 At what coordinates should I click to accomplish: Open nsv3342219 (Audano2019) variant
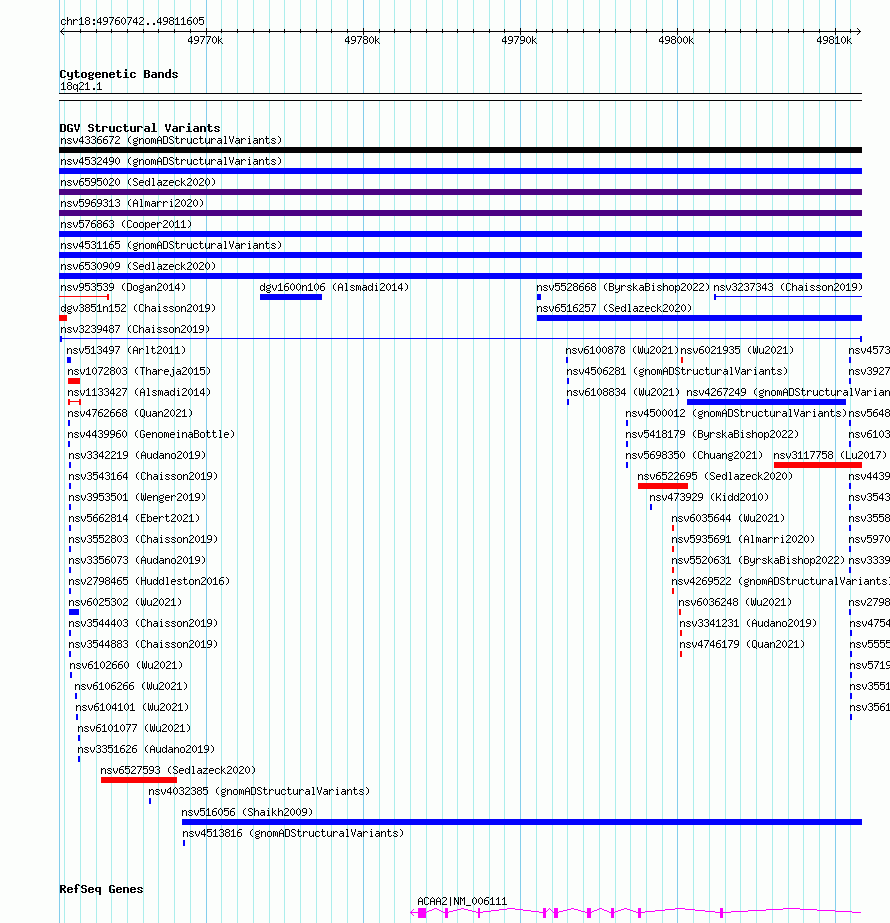click(137, 456)
